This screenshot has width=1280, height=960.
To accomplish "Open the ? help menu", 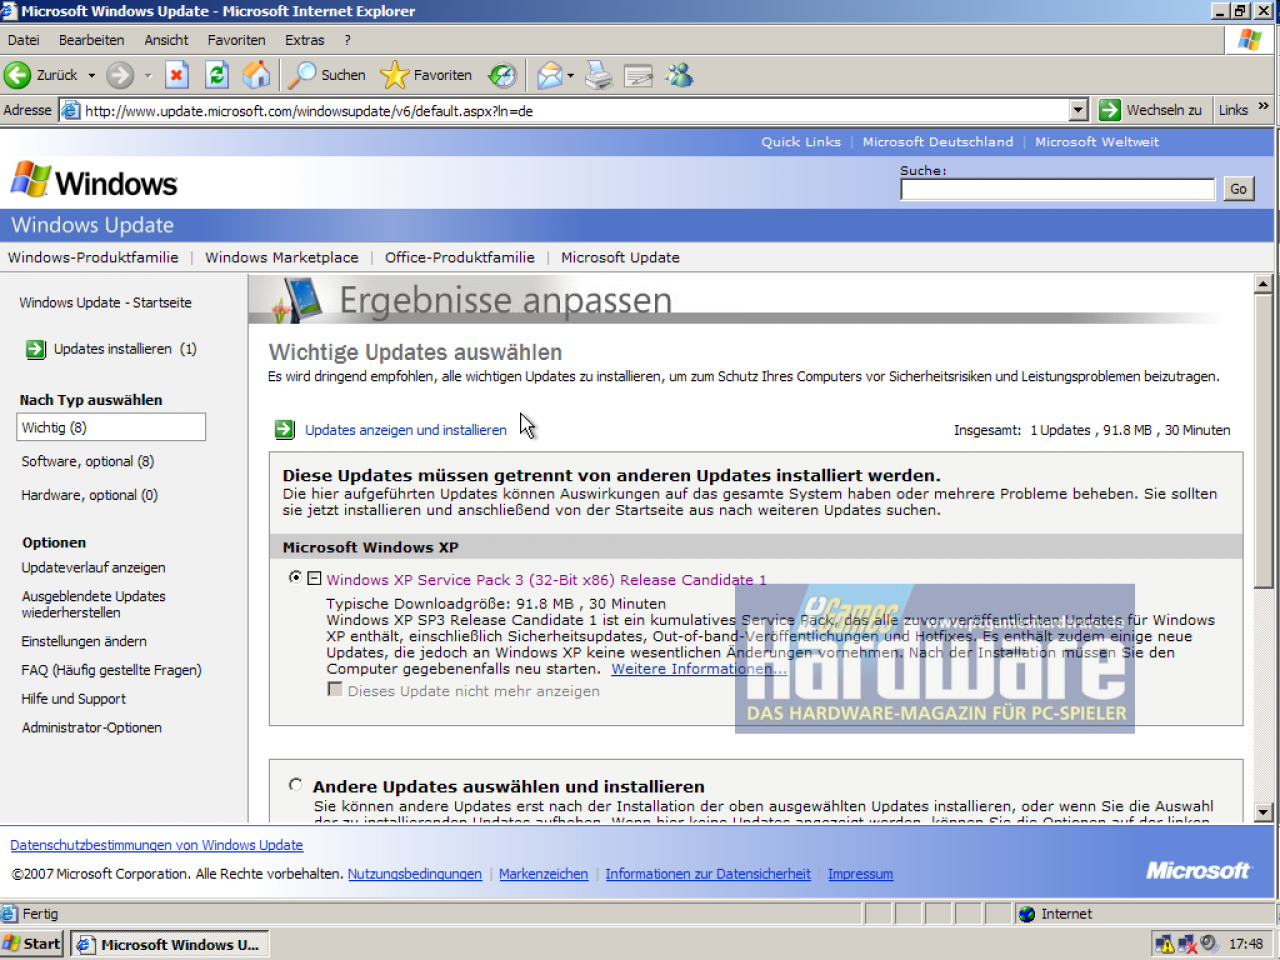I will pyautogui.click(x=347, y=40).
